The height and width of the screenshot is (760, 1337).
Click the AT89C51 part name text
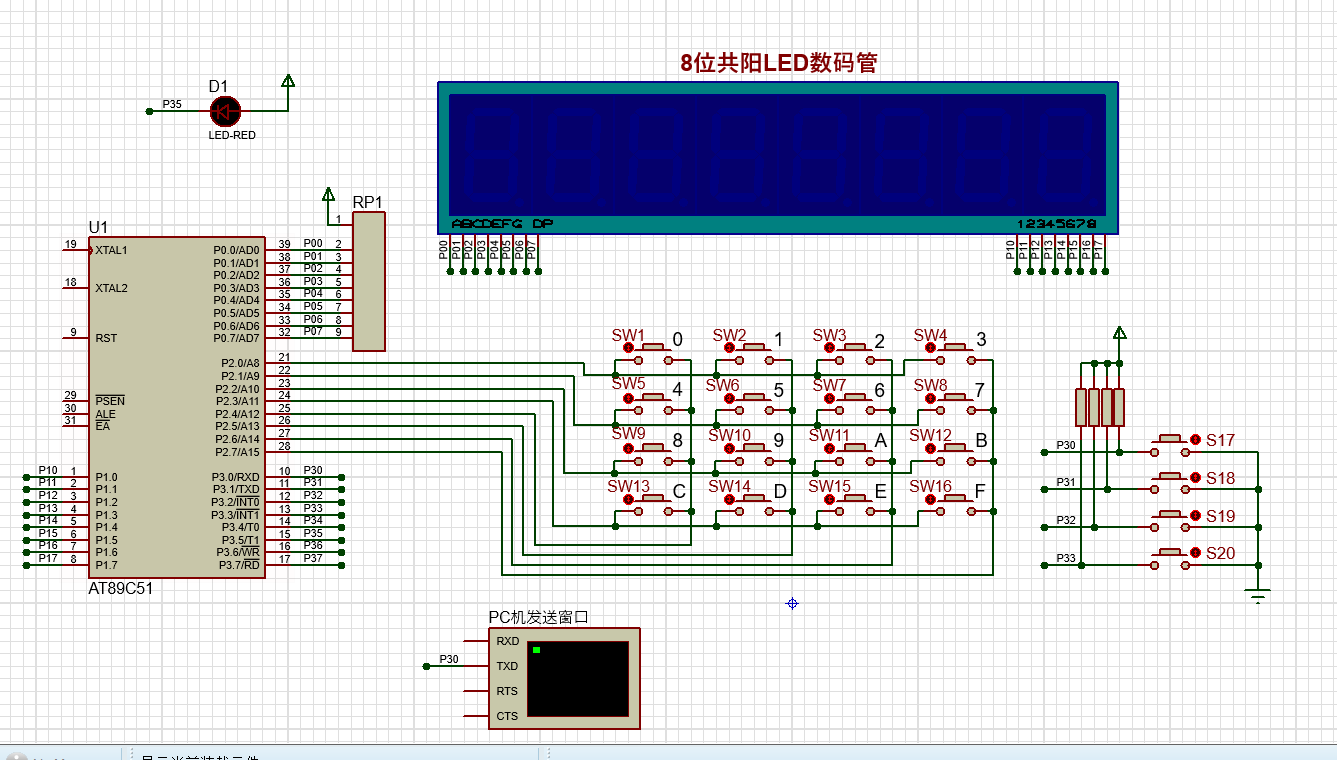point(121,588)
